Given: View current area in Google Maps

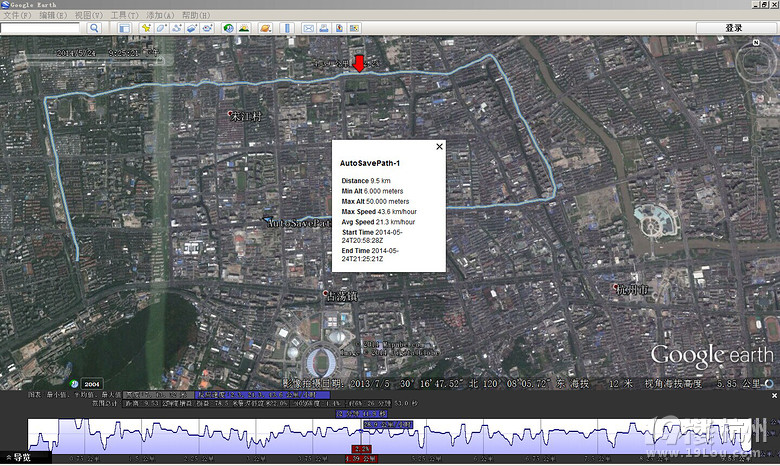Looking at the screenshot, I should click(x=354, y=28).
